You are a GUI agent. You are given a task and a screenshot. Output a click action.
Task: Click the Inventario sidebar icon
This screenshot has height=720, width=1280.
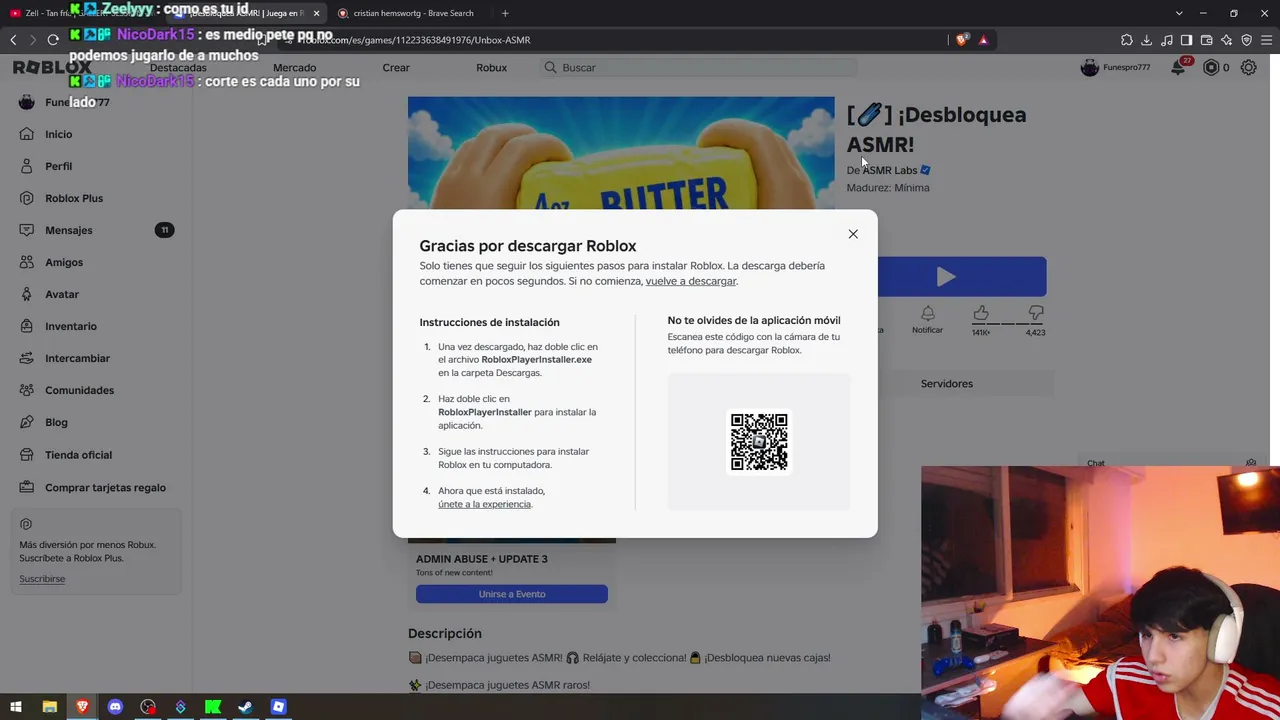26,326
